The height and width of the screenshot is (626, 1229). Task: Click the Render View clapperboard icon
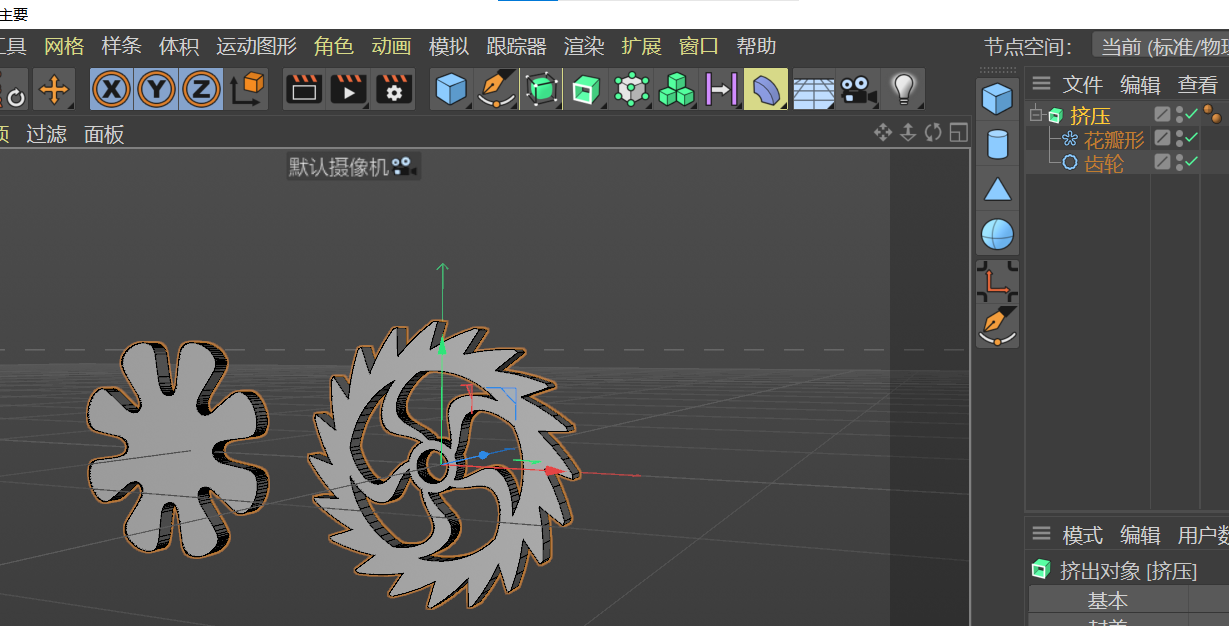304,90
